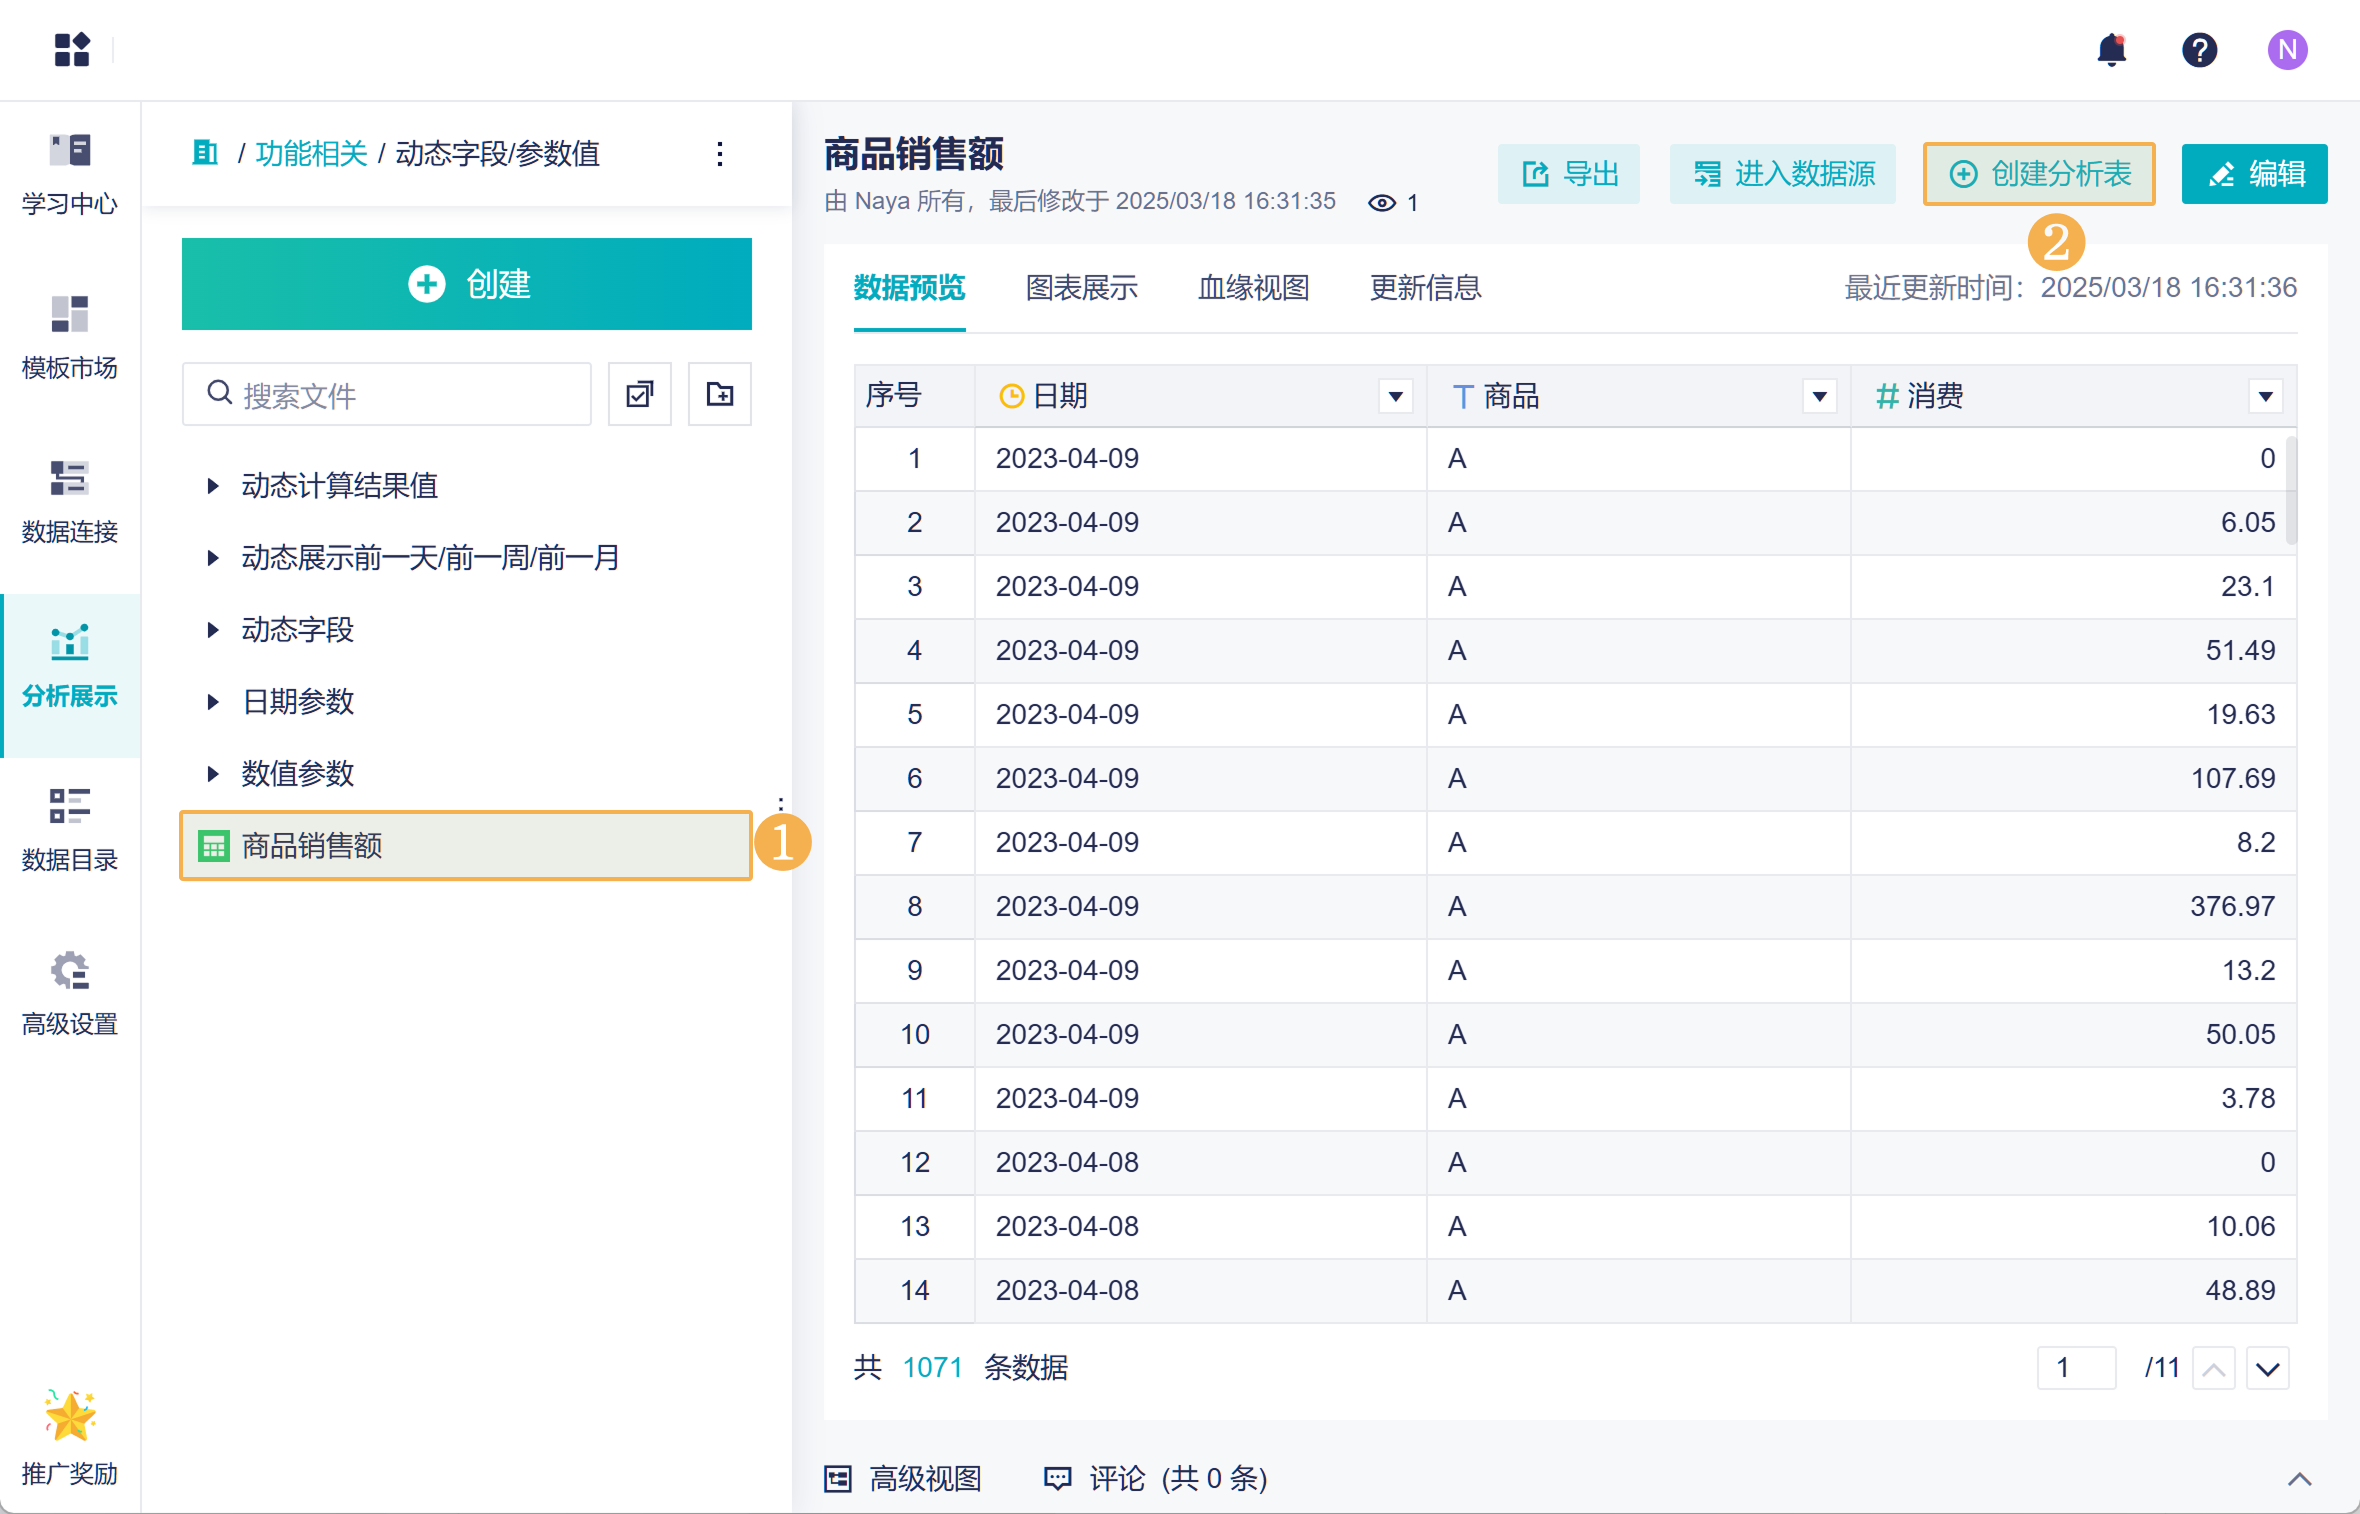The height and width of the screenshot is (1514, 2360).
Task: Click the 导出 export button
Action: pos(1568,174)
